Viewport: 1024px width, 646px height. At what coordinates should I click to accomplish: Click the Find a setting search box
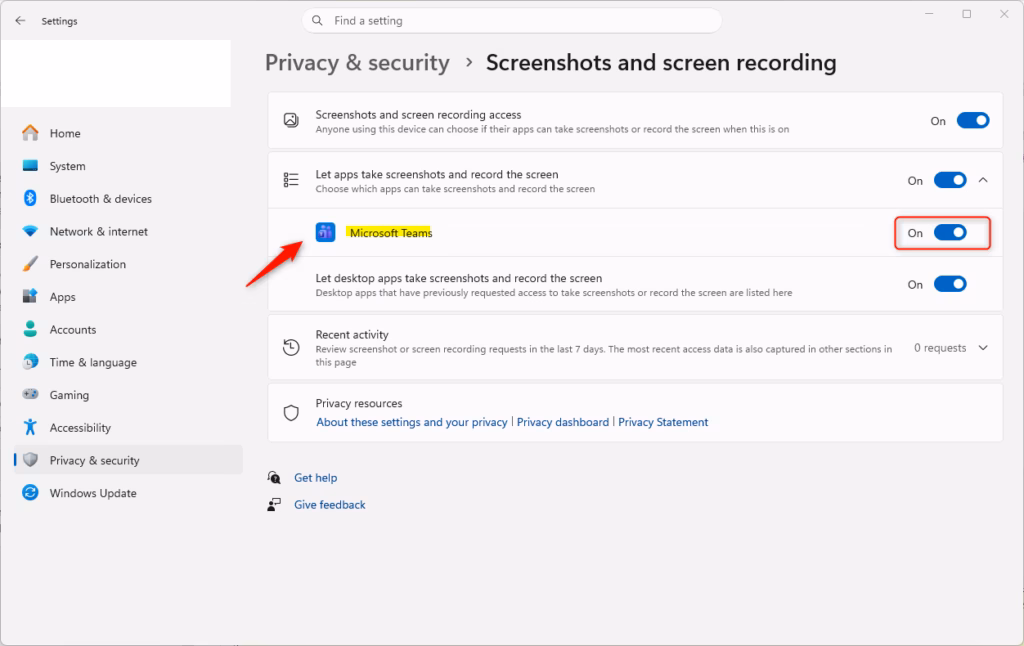click(x=511, y=21)
